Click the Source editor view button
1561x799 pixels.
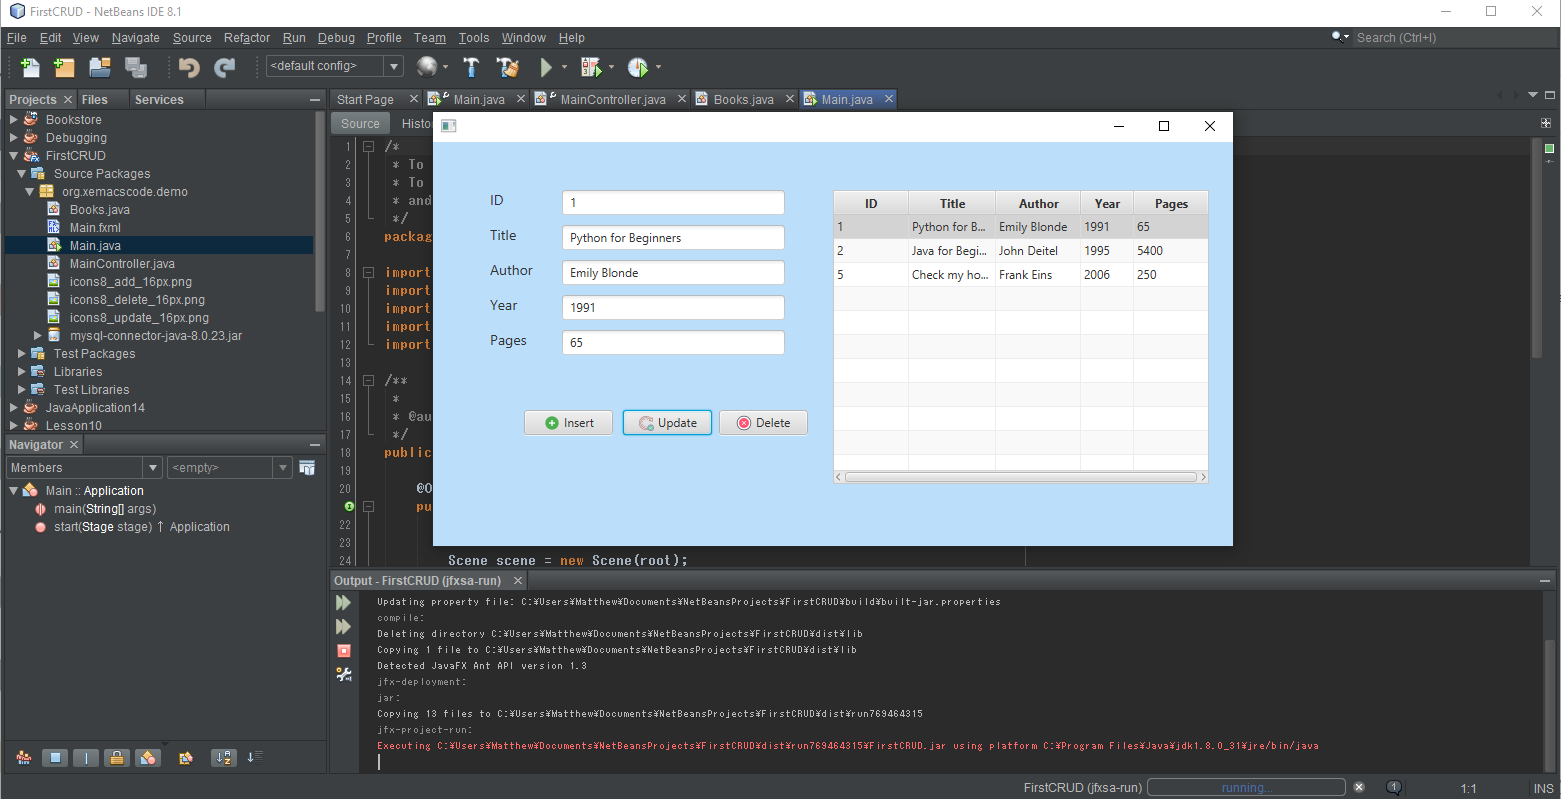tap(360, 124)
